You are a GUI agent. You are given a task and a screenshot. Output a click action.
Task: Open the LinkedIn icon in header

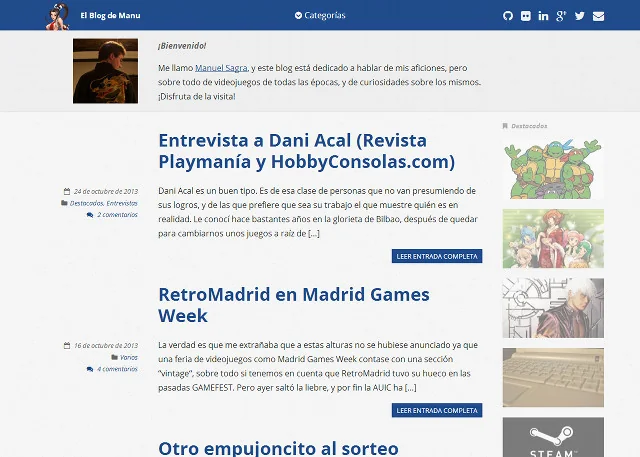543,16
